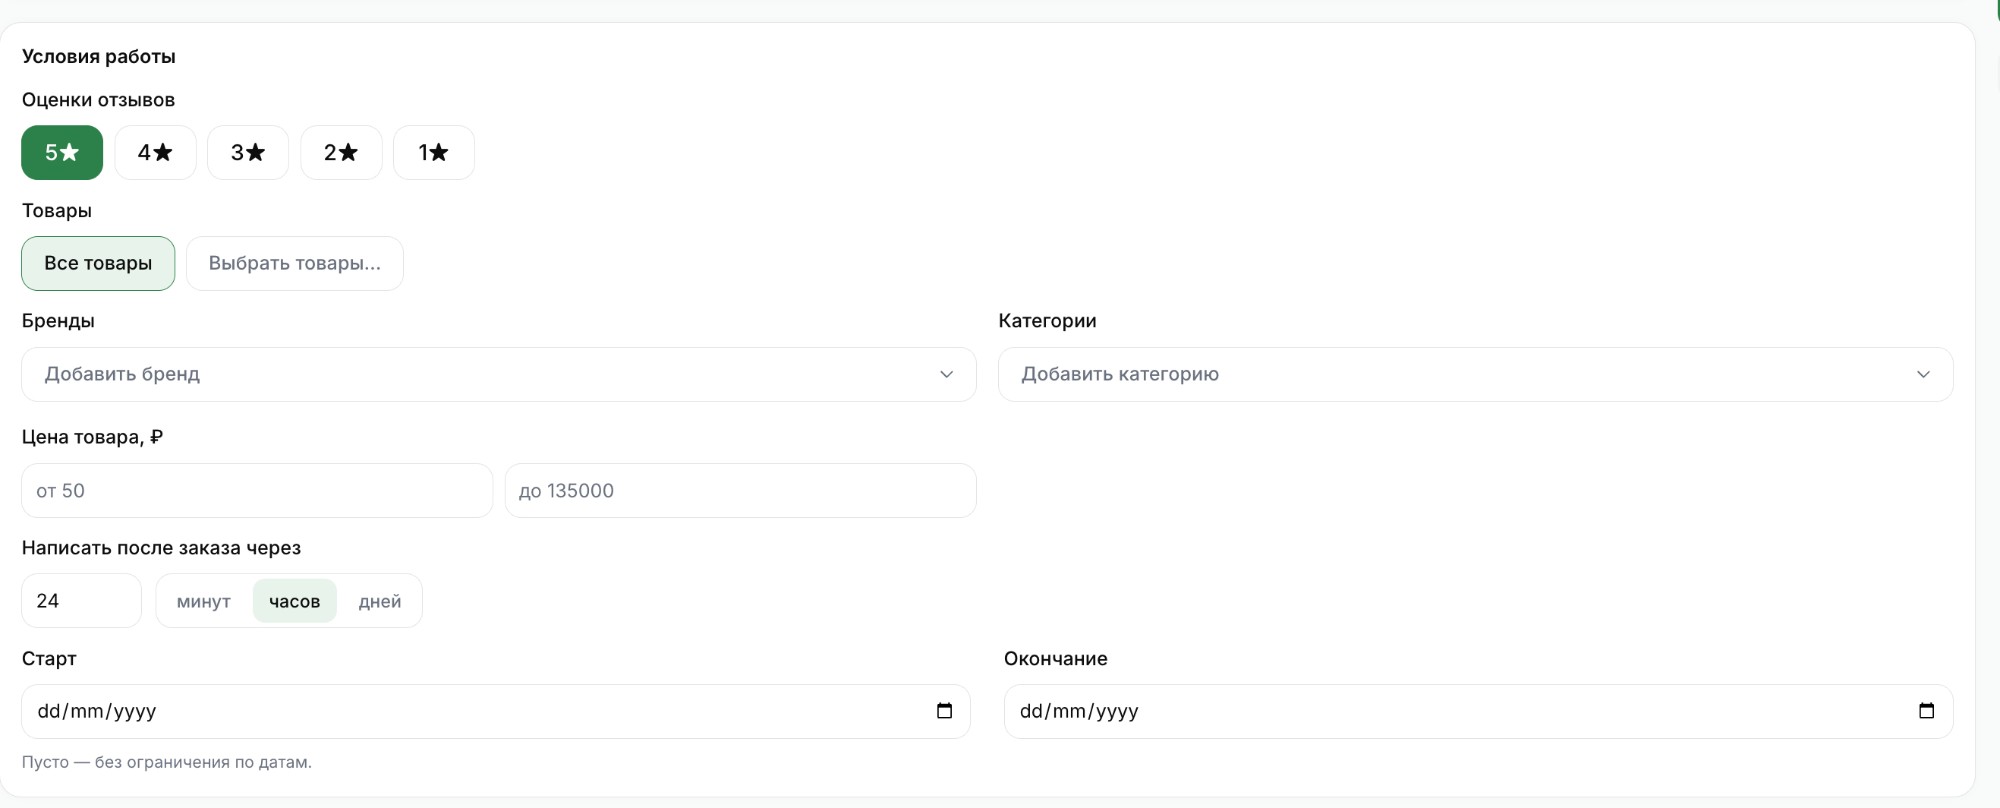Screen dimensions: 2000x808
Task: Open the calendar picker in Окончание field
Action: pyautogui.click(x=1926, y=711)
